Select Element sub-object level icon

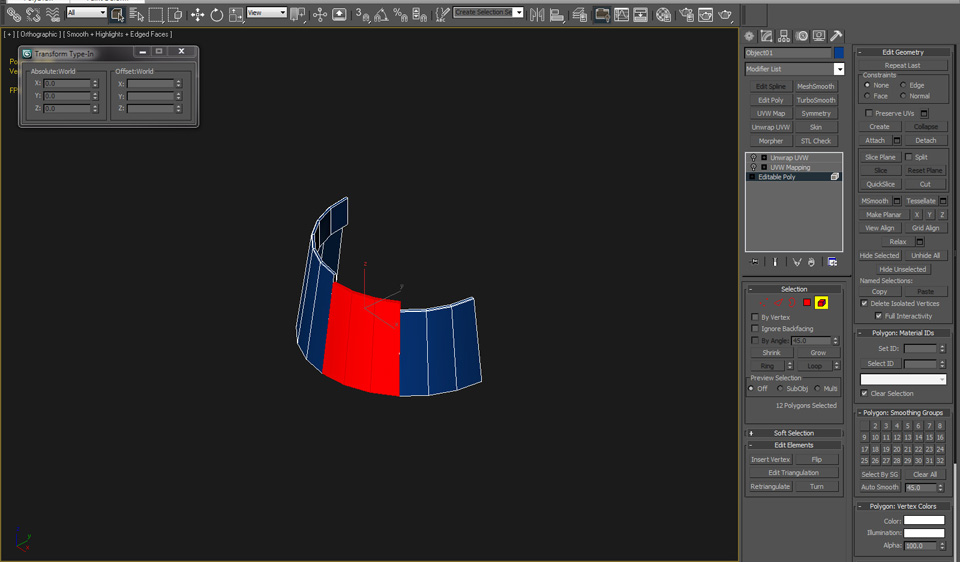tap(821, 302)
